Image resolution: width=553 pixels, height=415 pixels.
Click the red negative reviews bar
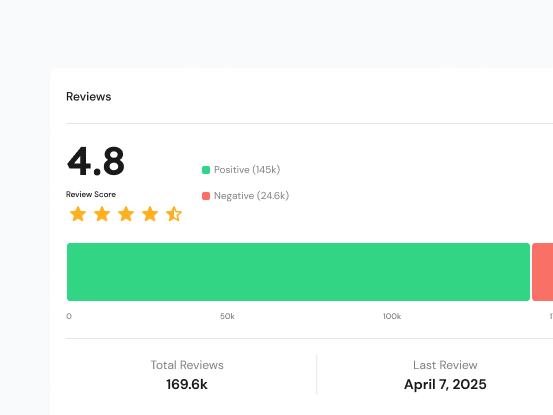[x=542, y=272]
